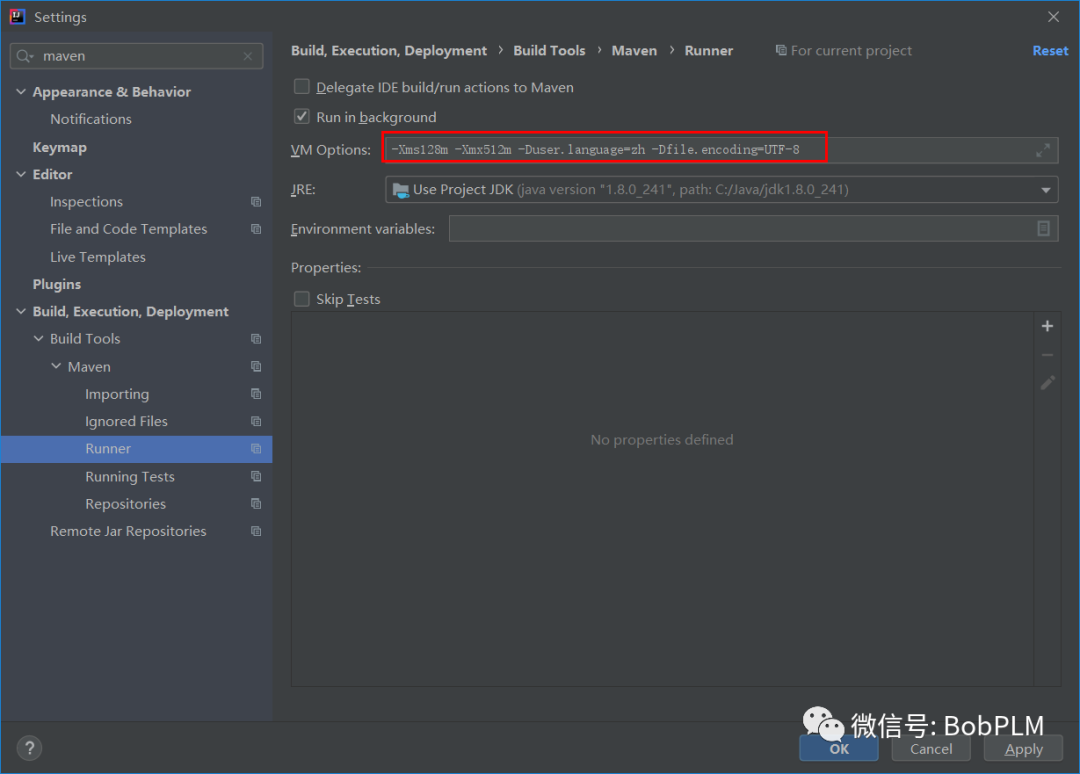Open the JRE dropdown list

pos(1046,190)
